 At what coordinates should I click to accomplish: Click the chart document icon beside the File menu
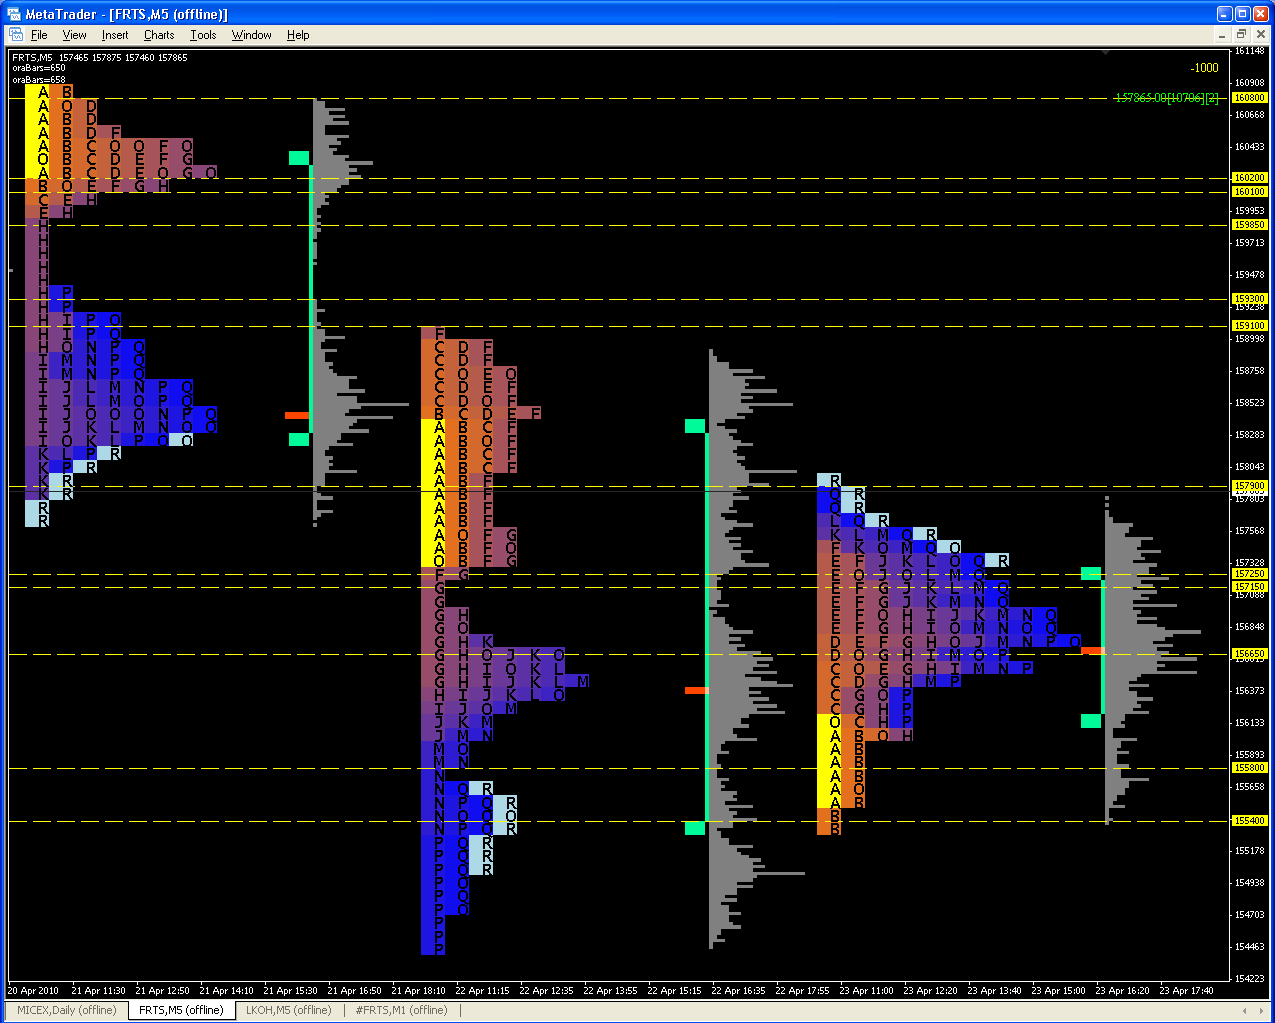pos(16,35)
